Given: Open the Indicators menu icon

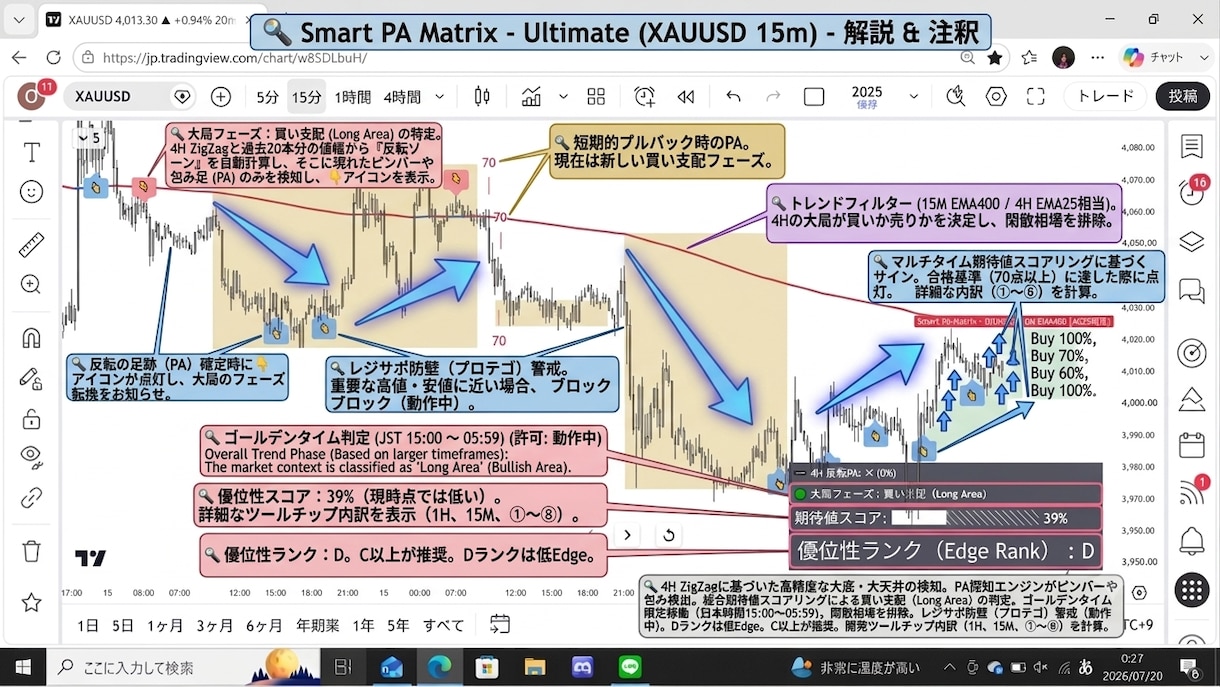Looking at the screenshot, I should click(x=531, y=97).
